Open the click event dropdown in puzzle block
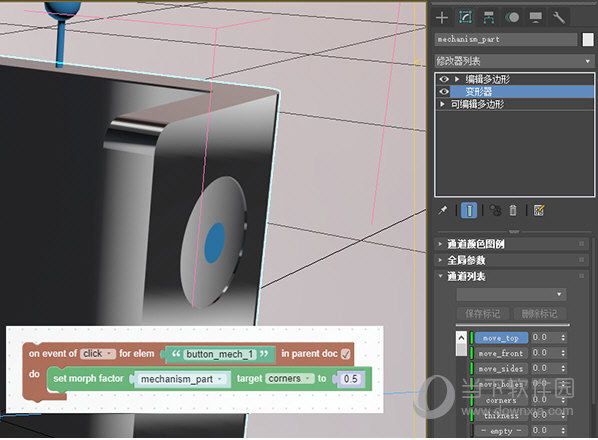The width and height of the screenshot is (598, 440). (x=98, y=354)
